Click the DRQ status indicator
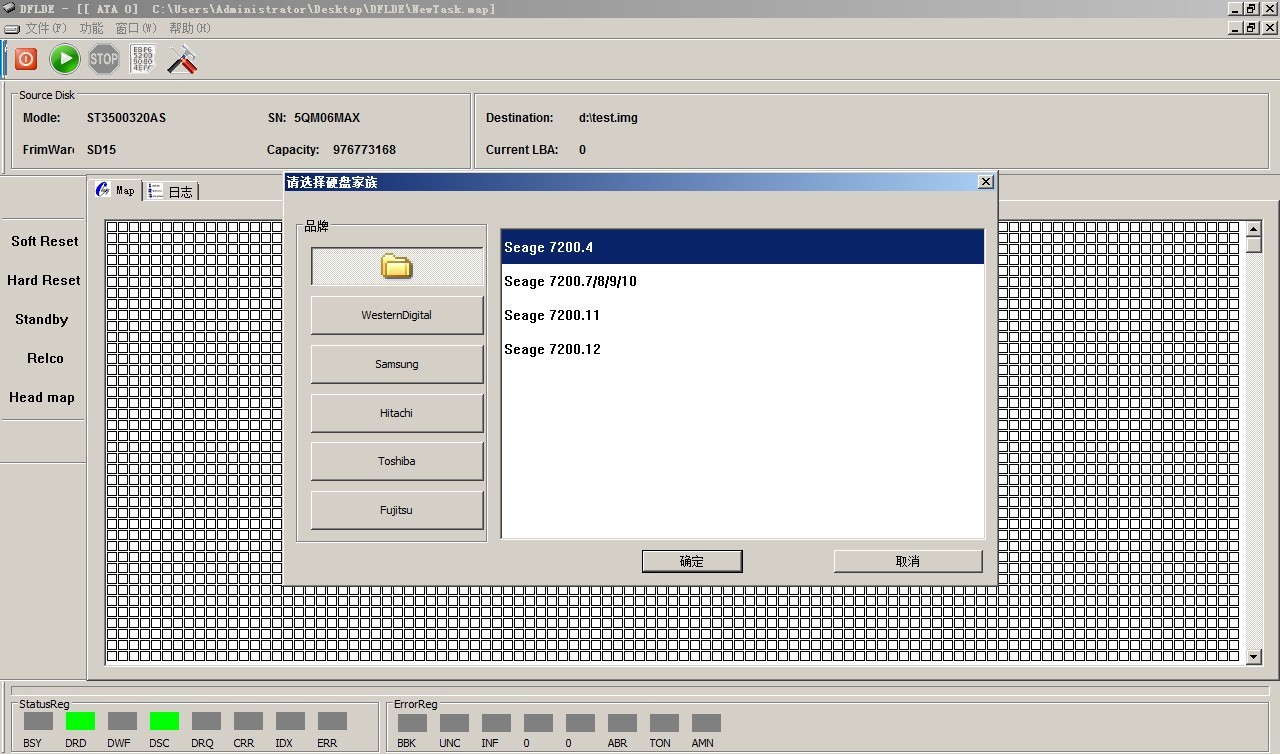 [206, 721]
